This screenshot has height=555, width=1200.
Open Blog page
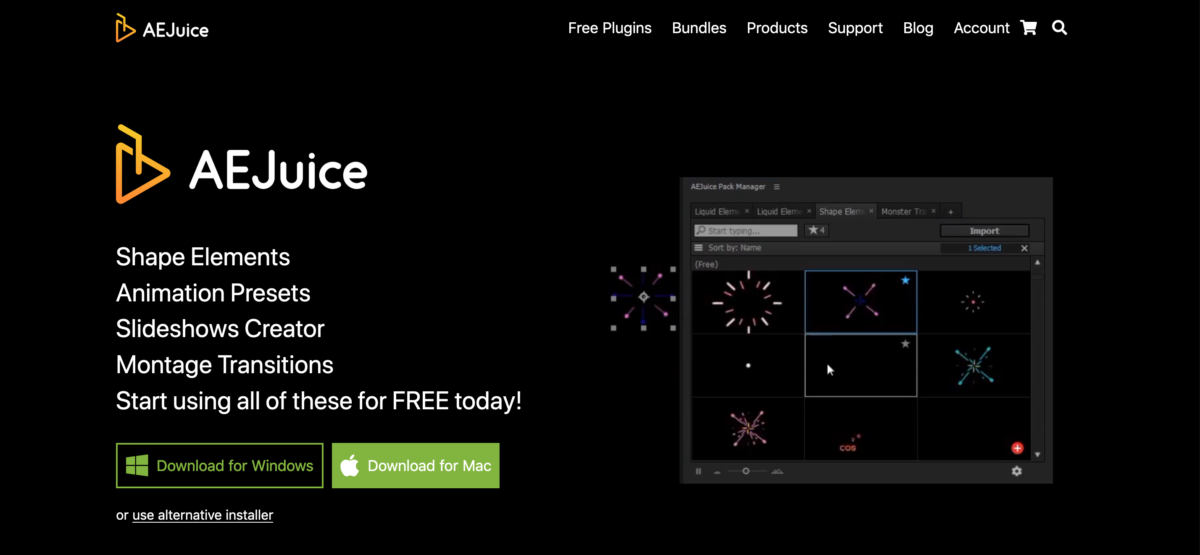(x=918, y=28)
